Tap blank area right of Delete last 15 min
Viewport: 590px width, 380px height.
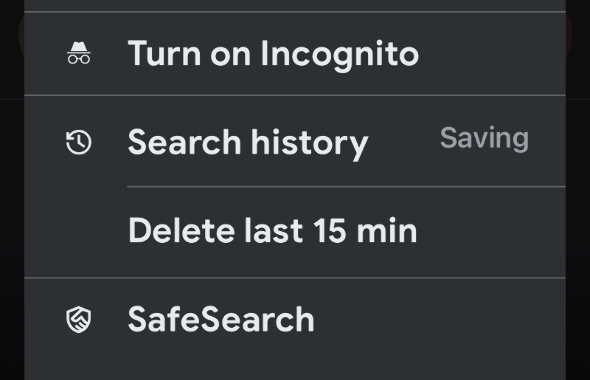tap(491, 232)
